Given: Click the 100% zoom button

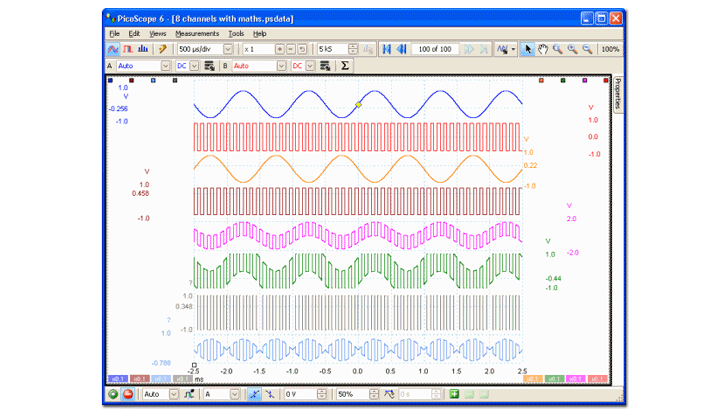Looking at the screenshot, I should point(609,49).
